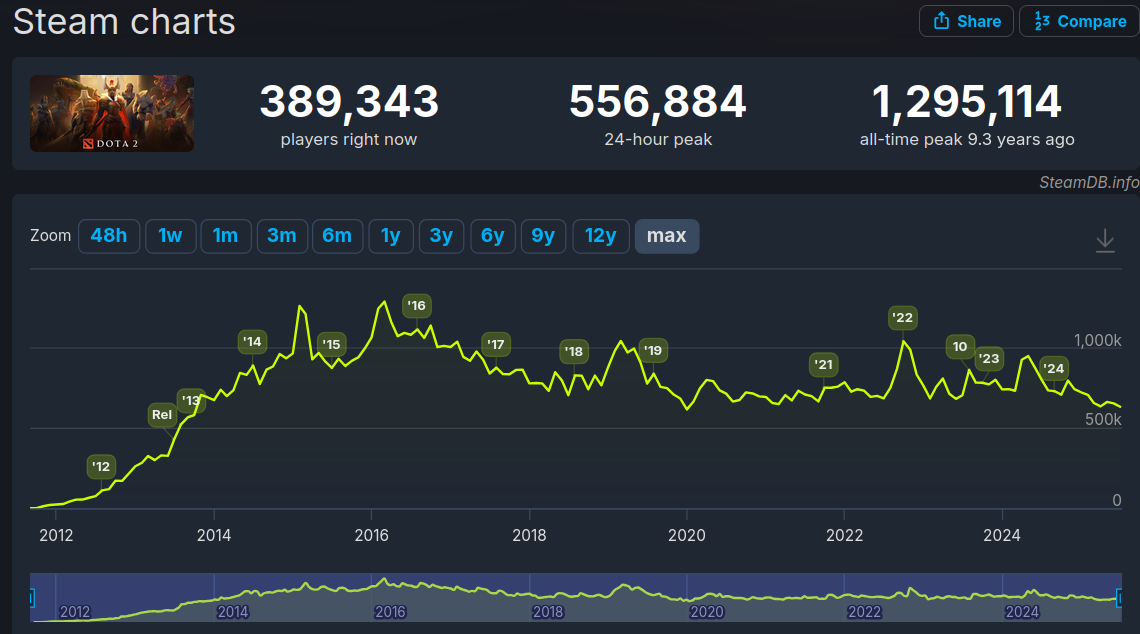Click the 10 event flag

pyautogui.click(x=960, y=347)
